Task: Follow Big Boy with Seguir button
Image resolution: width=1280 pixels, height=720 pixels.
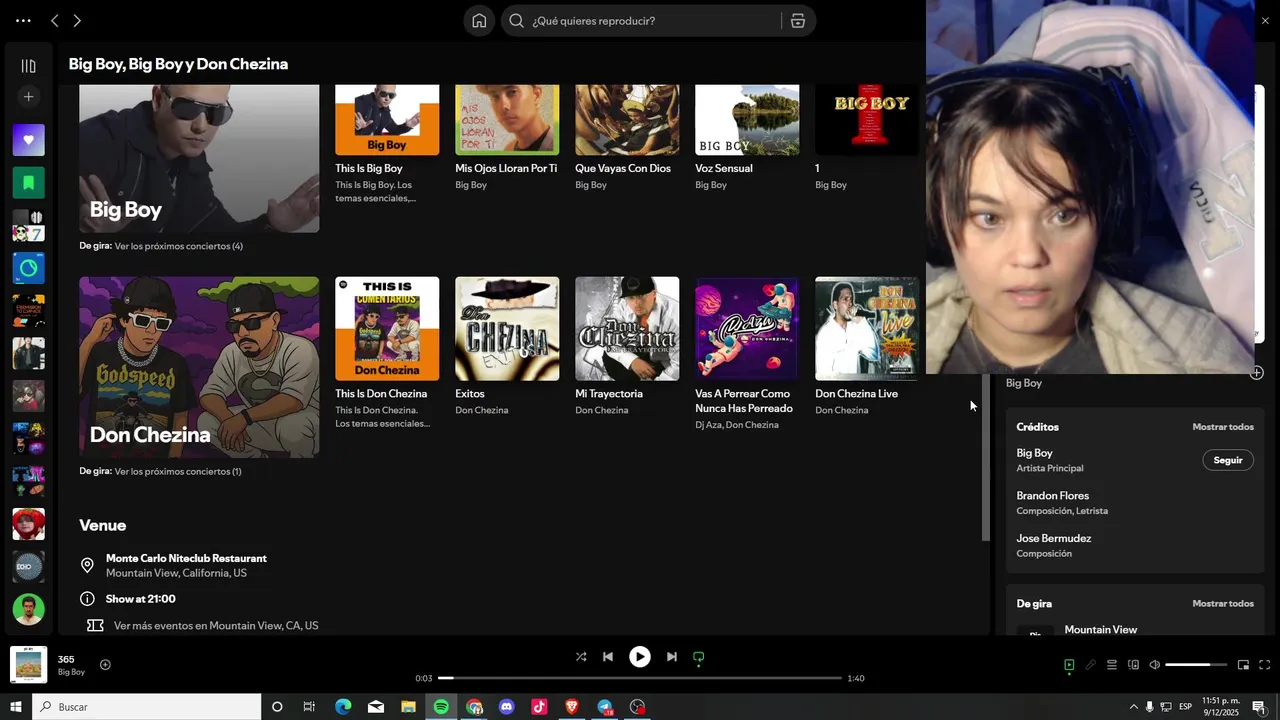Action: click(1227, 460)
